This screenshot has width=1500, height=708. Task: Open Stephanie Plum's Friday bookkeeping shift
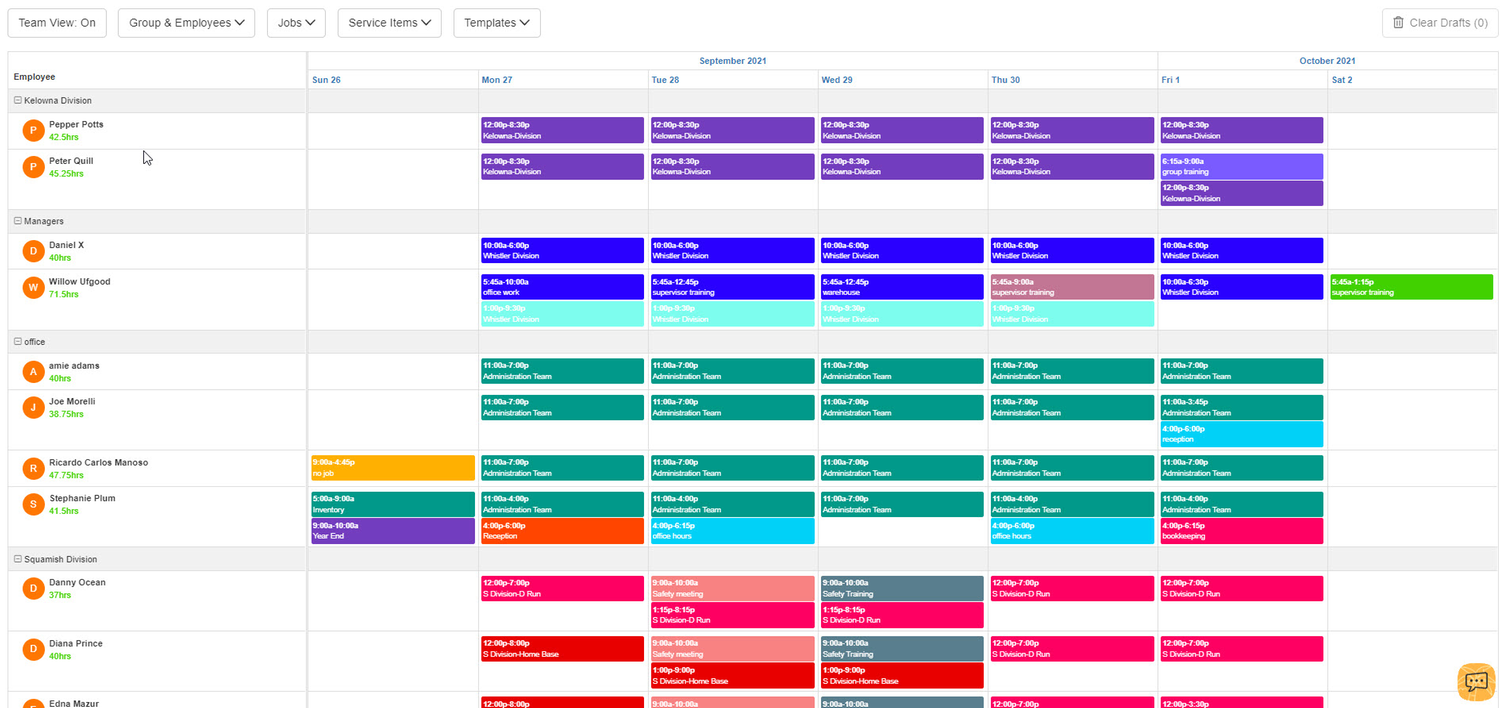coord(1241,531)
